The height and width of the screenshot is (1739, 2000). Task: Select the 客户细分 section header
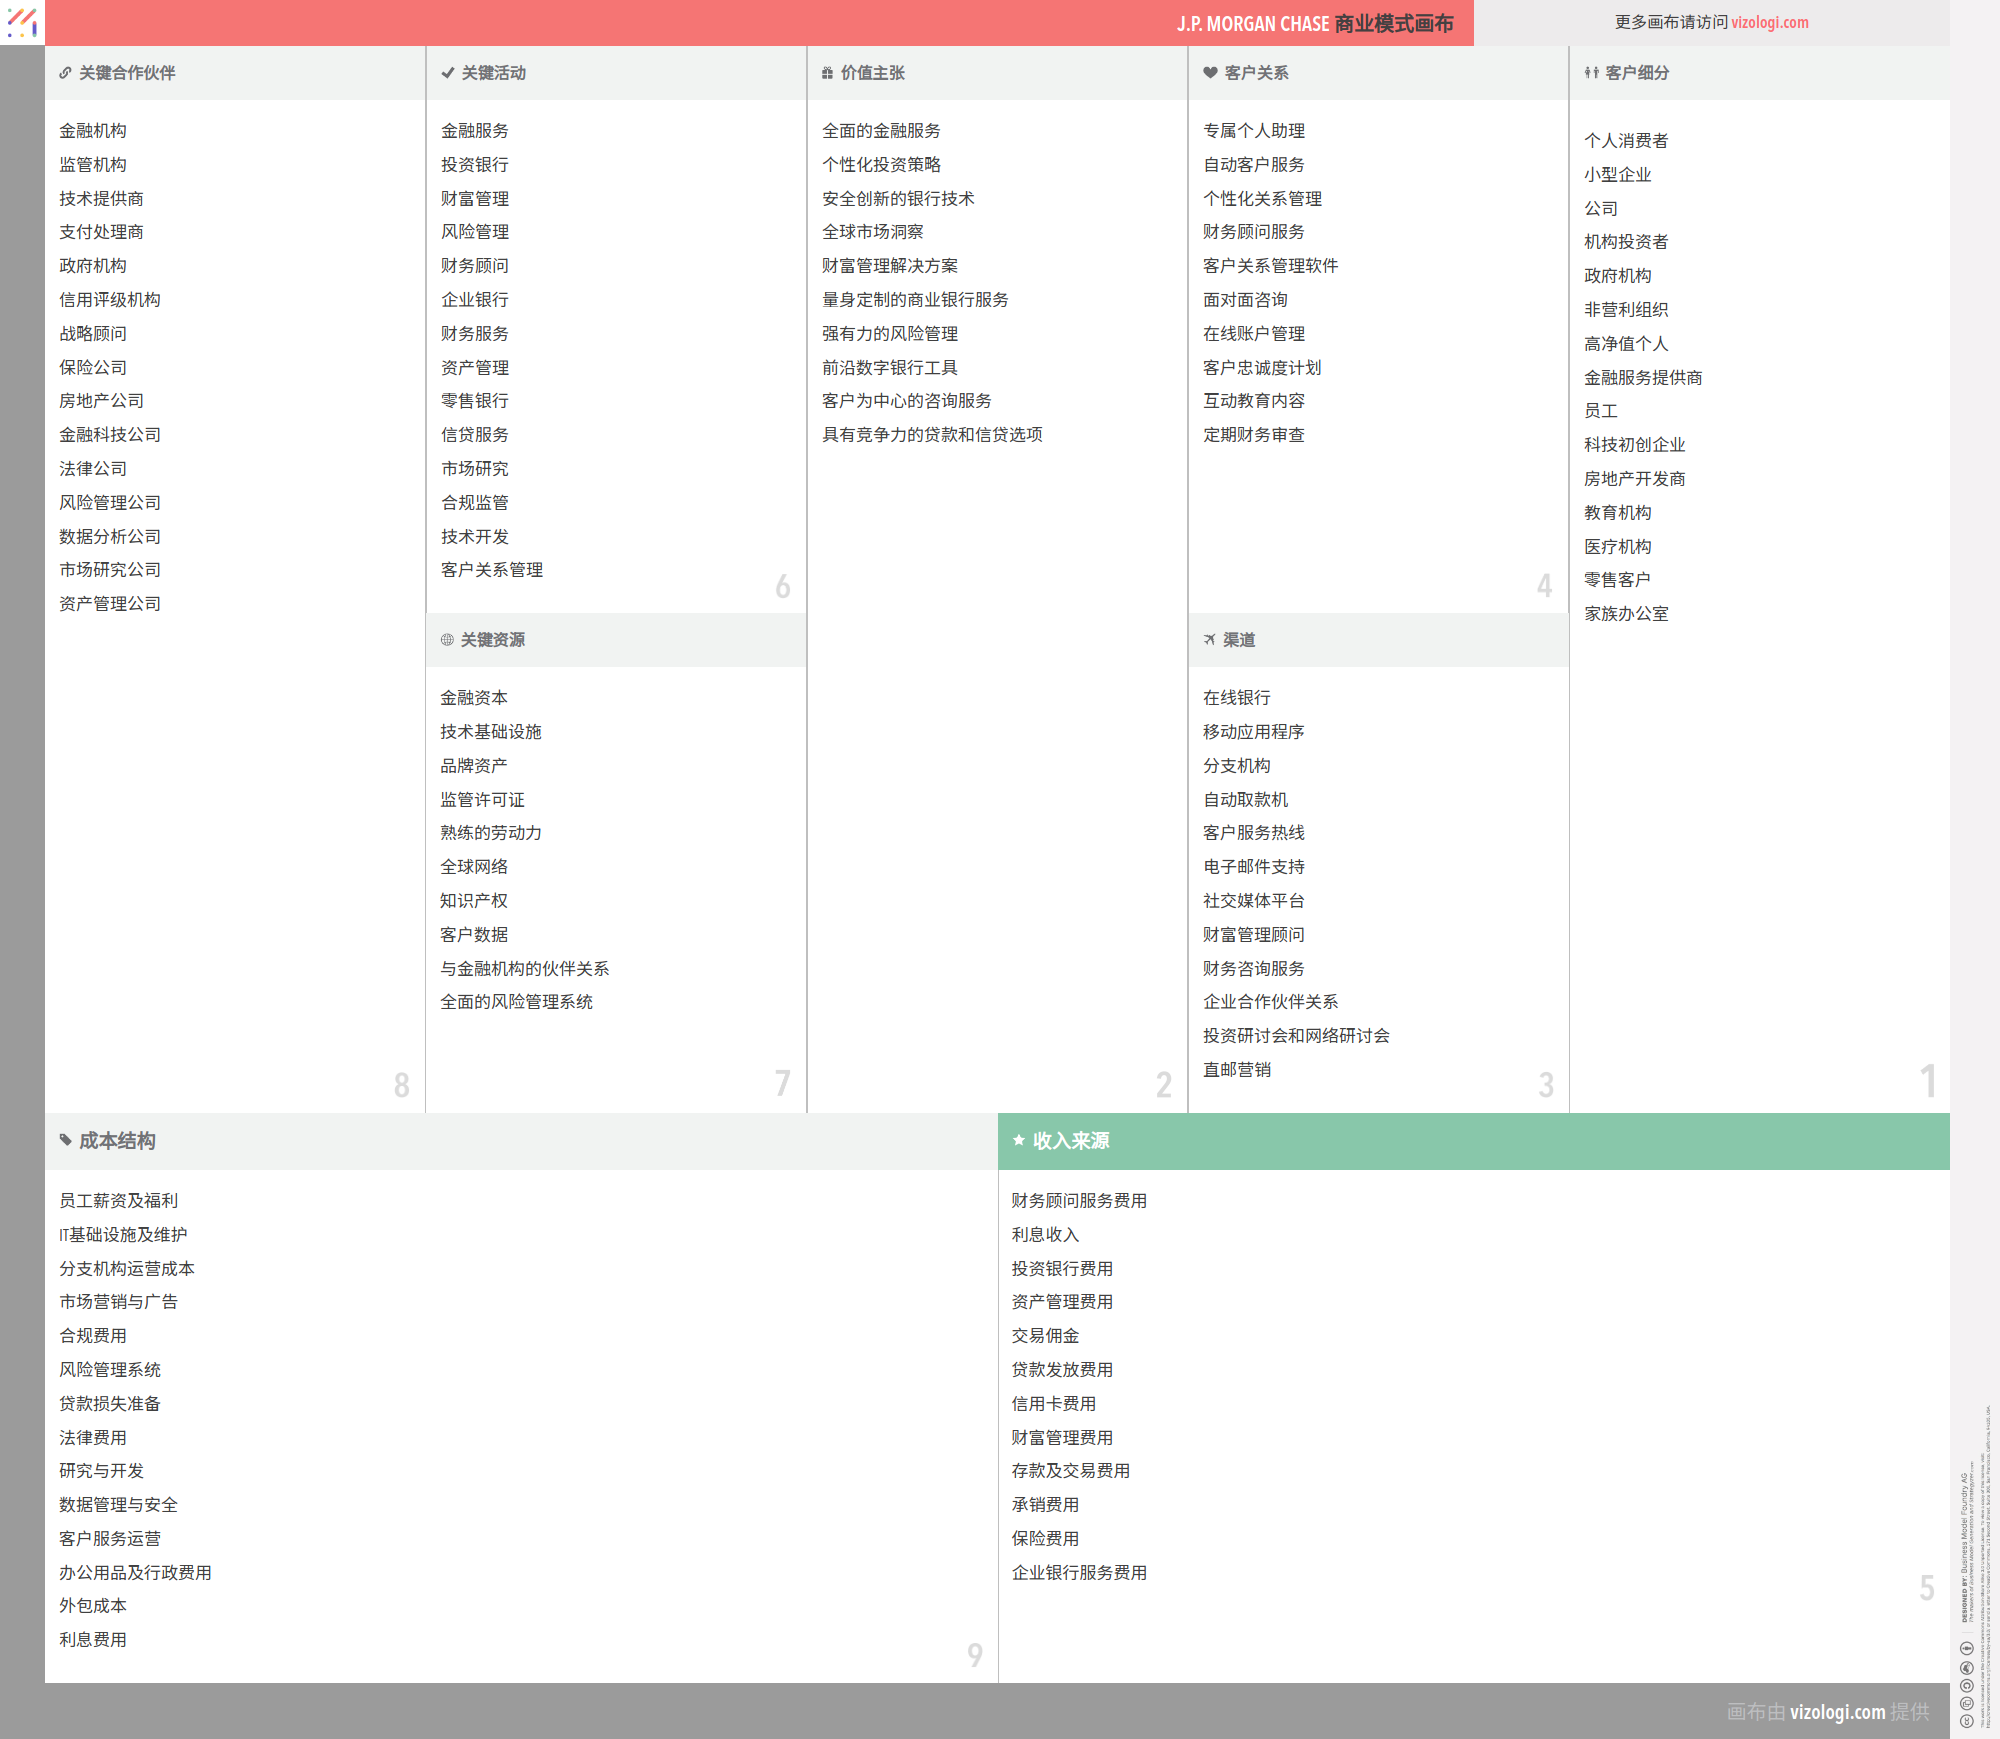[1637, 73]
